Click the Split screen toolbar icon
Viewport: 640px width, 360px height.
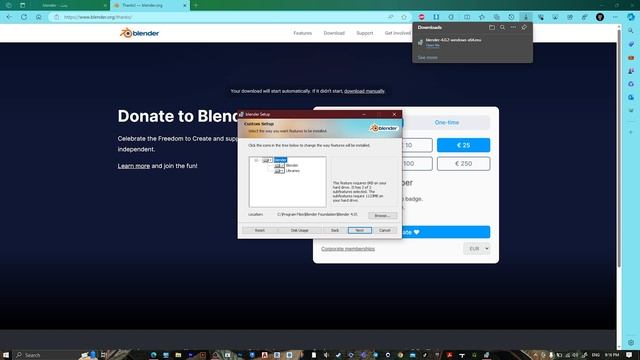tap(467, 17)
